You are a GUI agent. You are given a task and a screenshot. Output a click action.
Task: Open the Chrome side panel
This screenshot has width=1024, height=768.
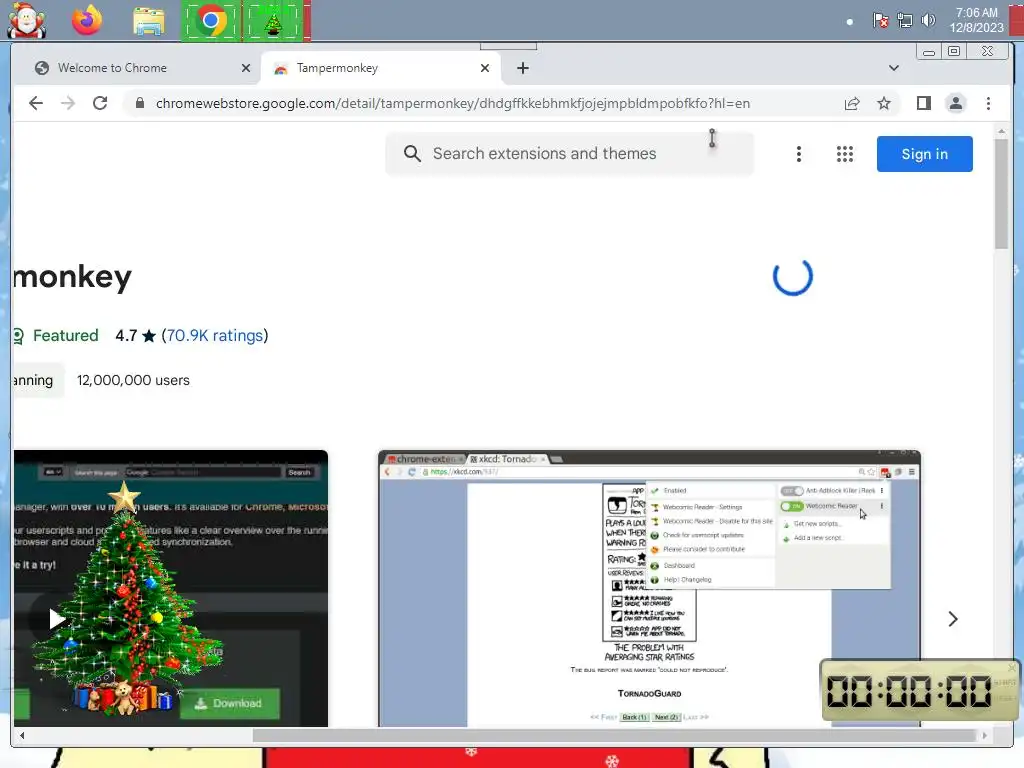click(923, 103)
